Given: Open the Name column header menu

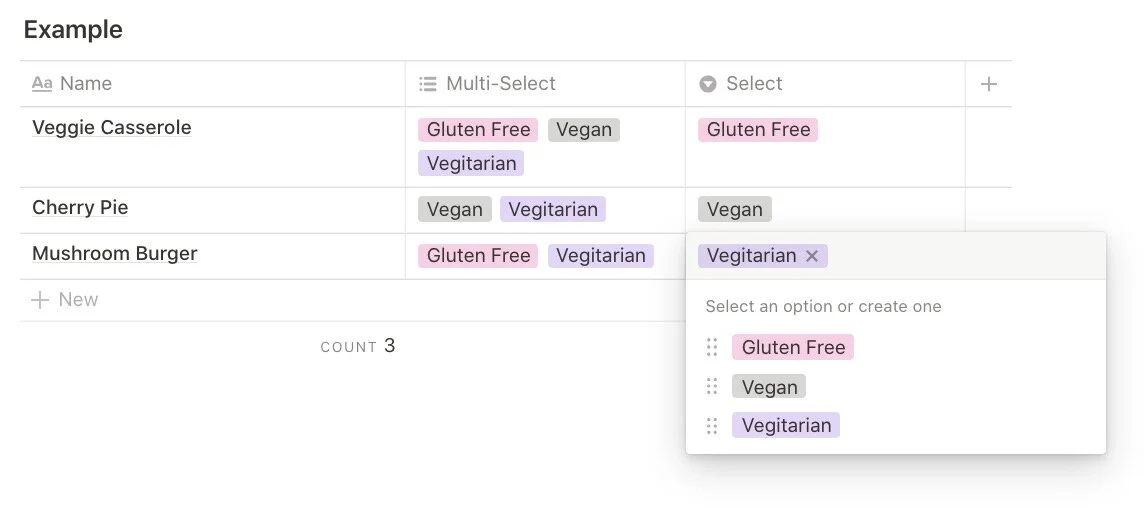Looking at the screenshot, I should coord(212,84).
